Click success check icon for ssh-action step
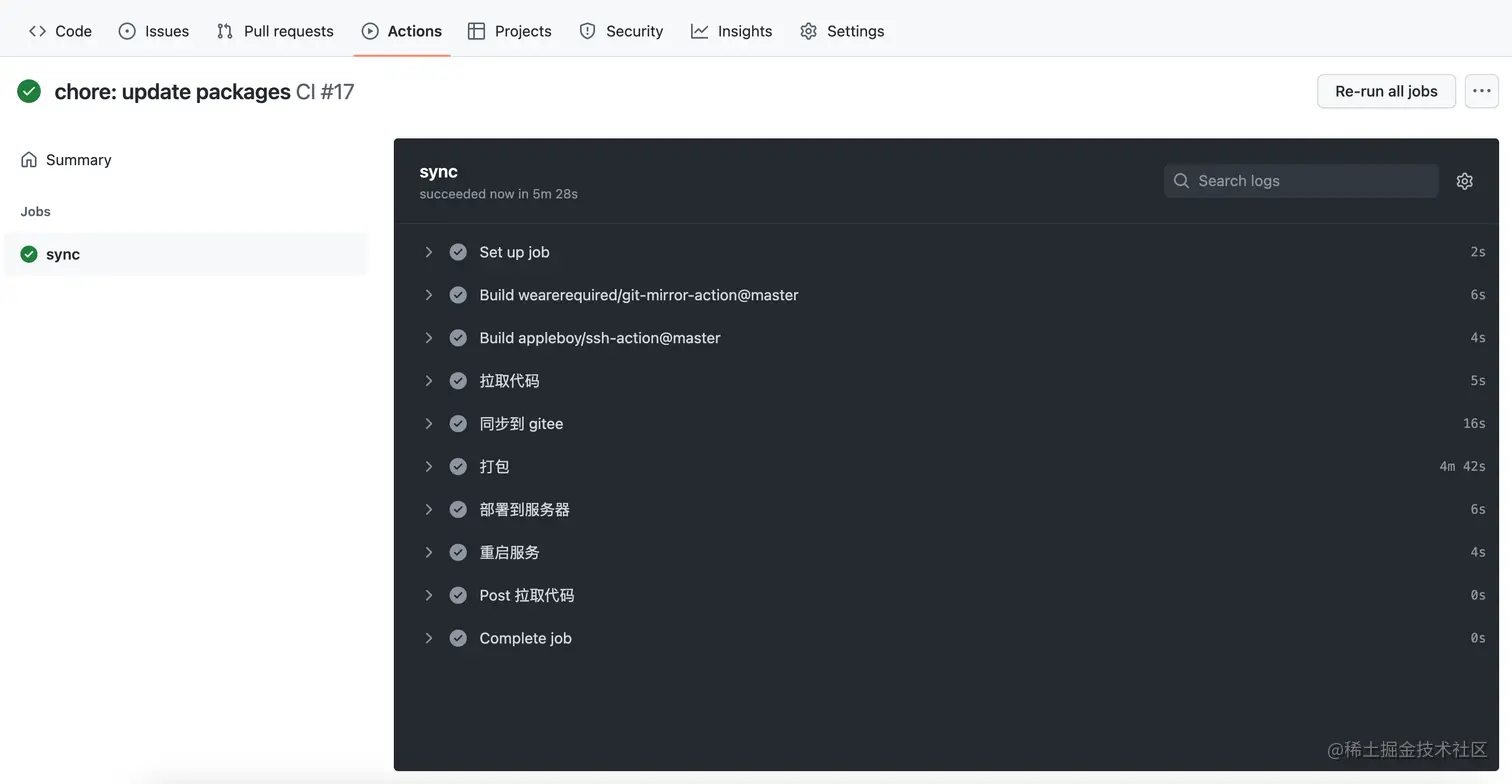 [458, 338]
